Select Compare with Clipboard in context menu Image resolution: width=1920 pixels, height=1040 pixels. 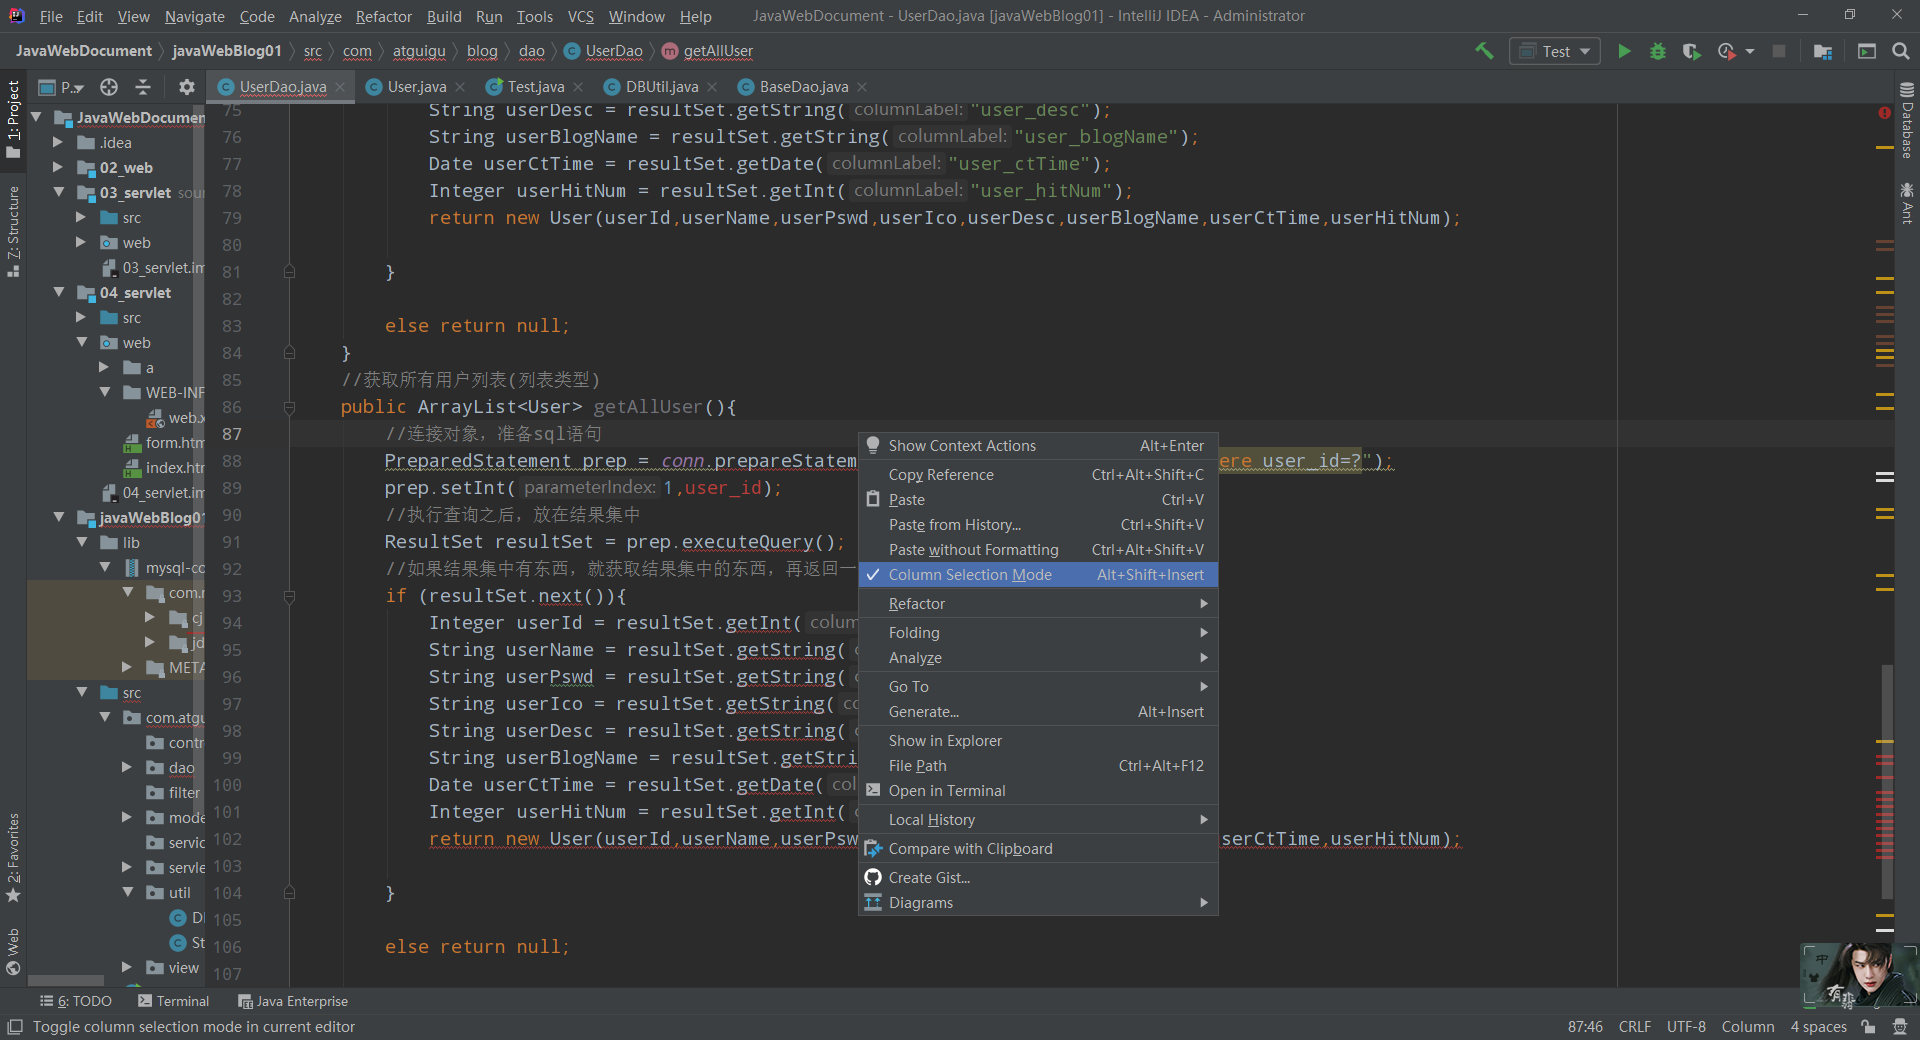(971, 848)
